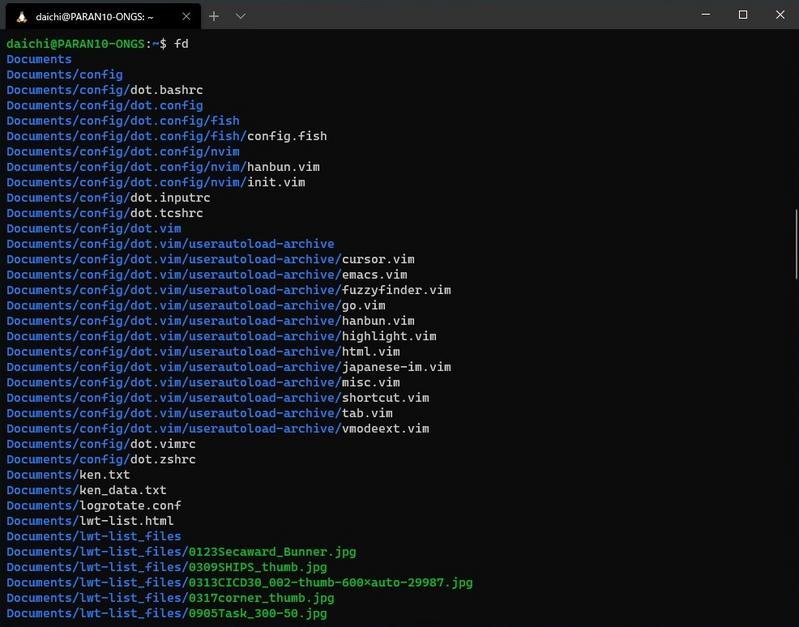Image resolution: width=799 pixels, height=627 pixels.
Task: Click the 'Documents/config/dot.config/nvim' directory line
Action: point(123,151)
